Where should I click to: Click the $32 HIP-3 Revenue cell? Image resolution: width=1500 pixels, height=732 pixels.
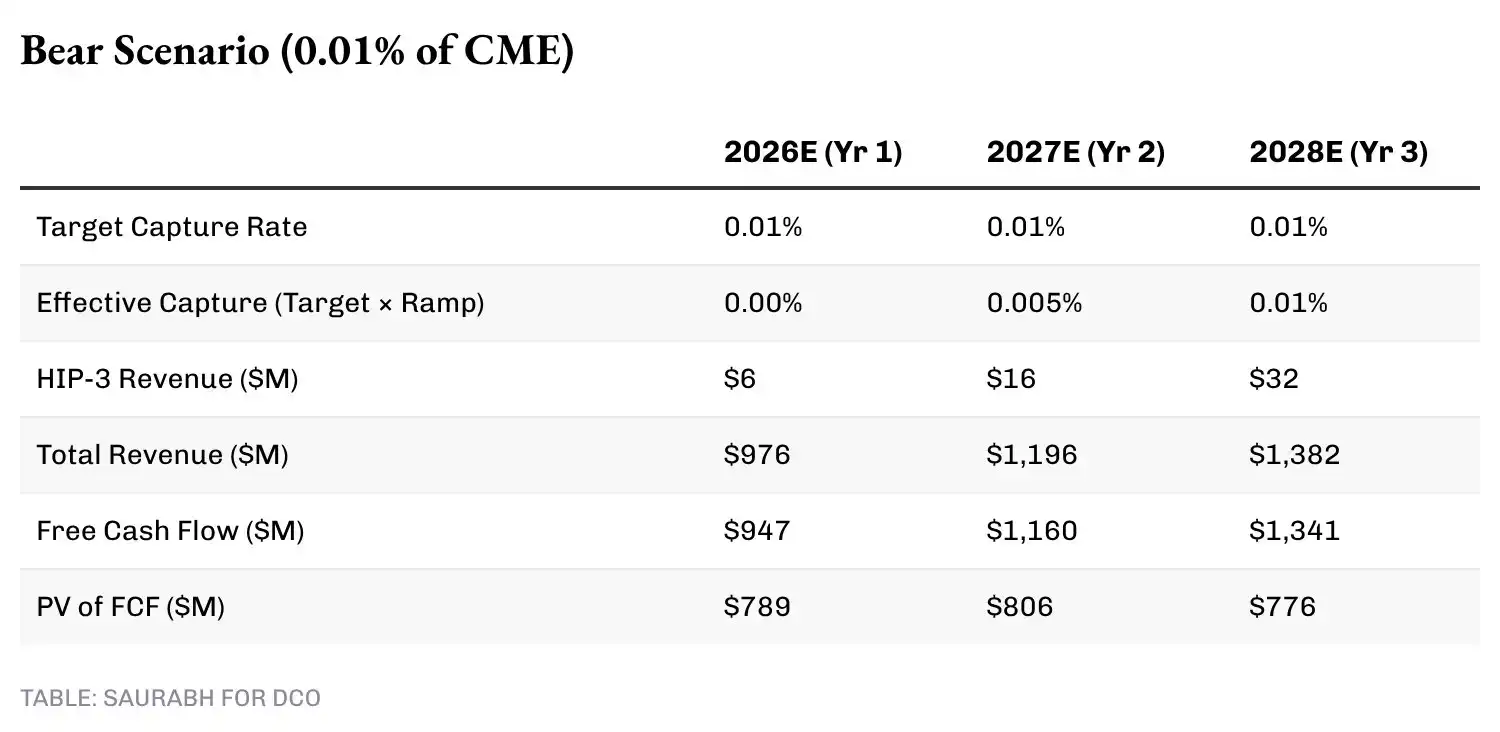tap(1274, 379)
